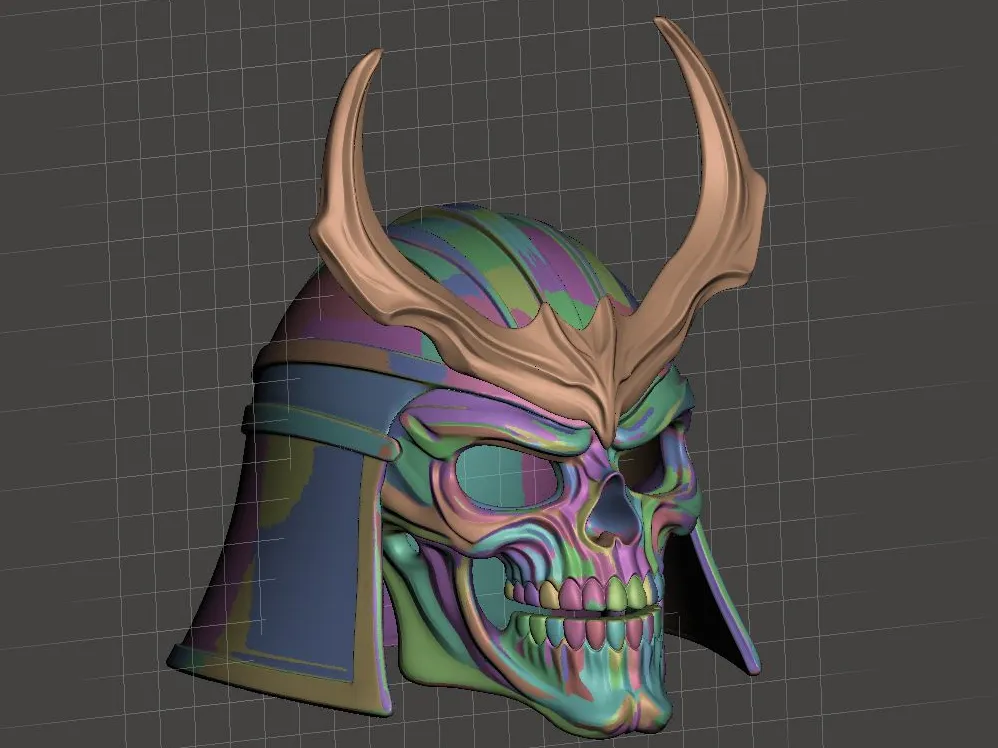Click the tip of the left horn
Screen dimensions: 998x748
pyautogui.click(x=382, y=48)
